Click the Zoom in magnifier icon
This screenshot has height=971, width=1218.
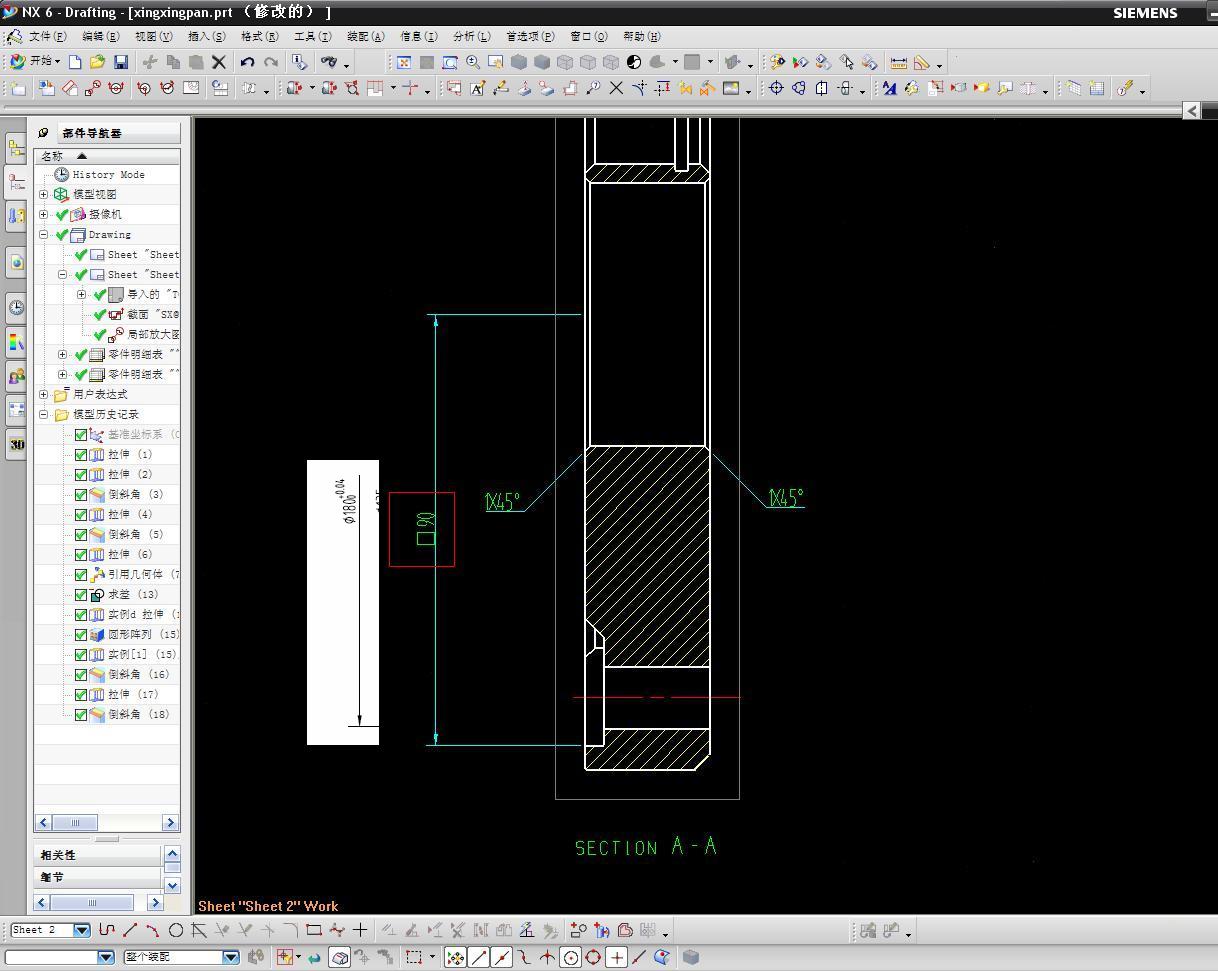point(473,62)
